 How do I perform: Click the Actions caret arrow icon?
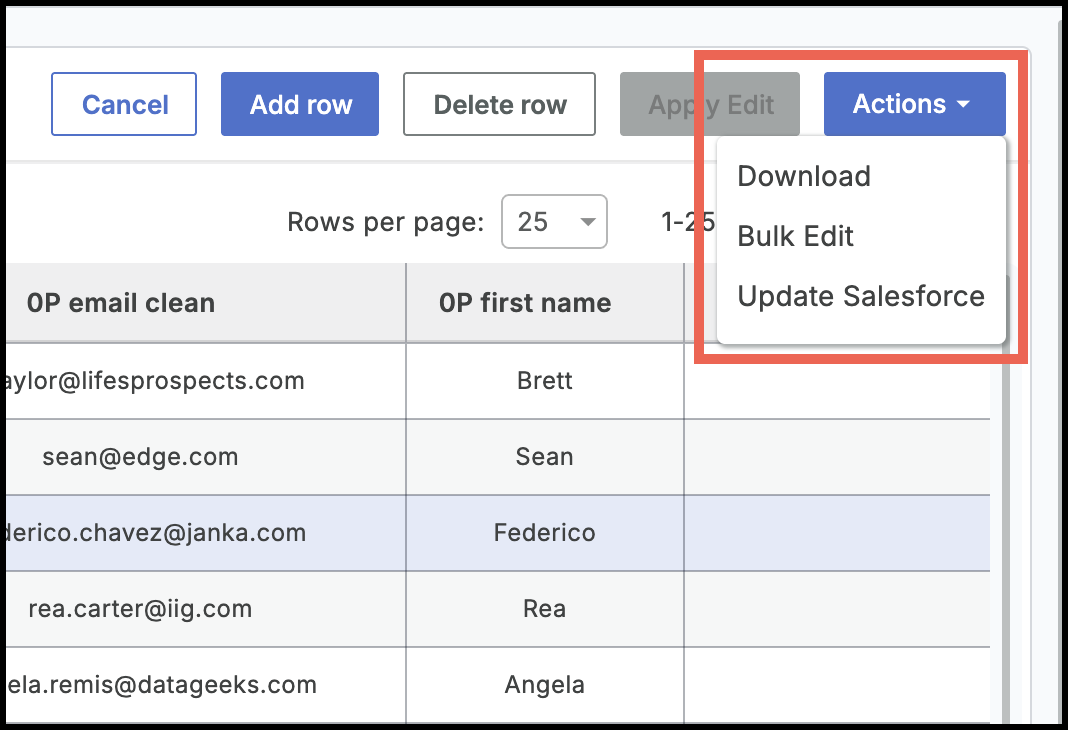pyautogui.click(x=963, y=105)
